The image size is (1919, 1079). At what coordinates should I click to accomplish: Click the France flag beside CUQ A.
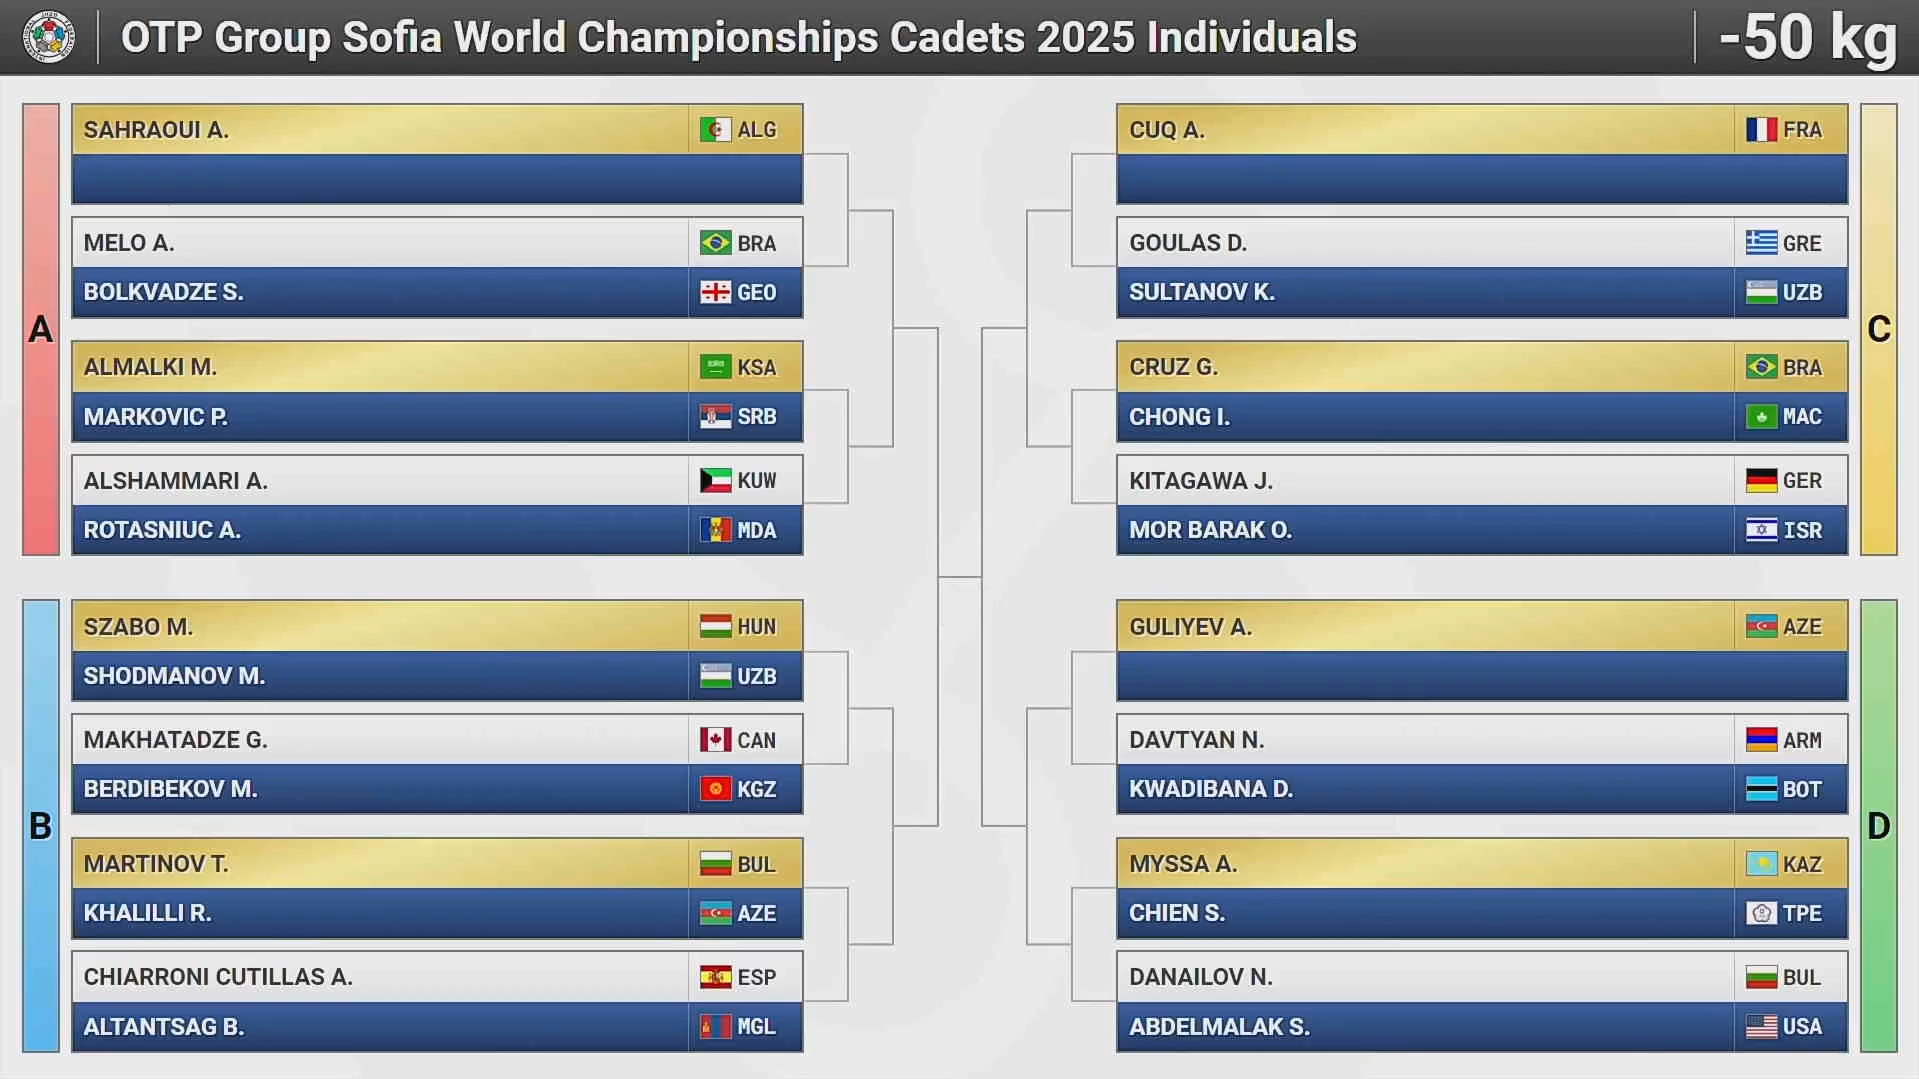pyautogui.click(x=1761, y=130)
